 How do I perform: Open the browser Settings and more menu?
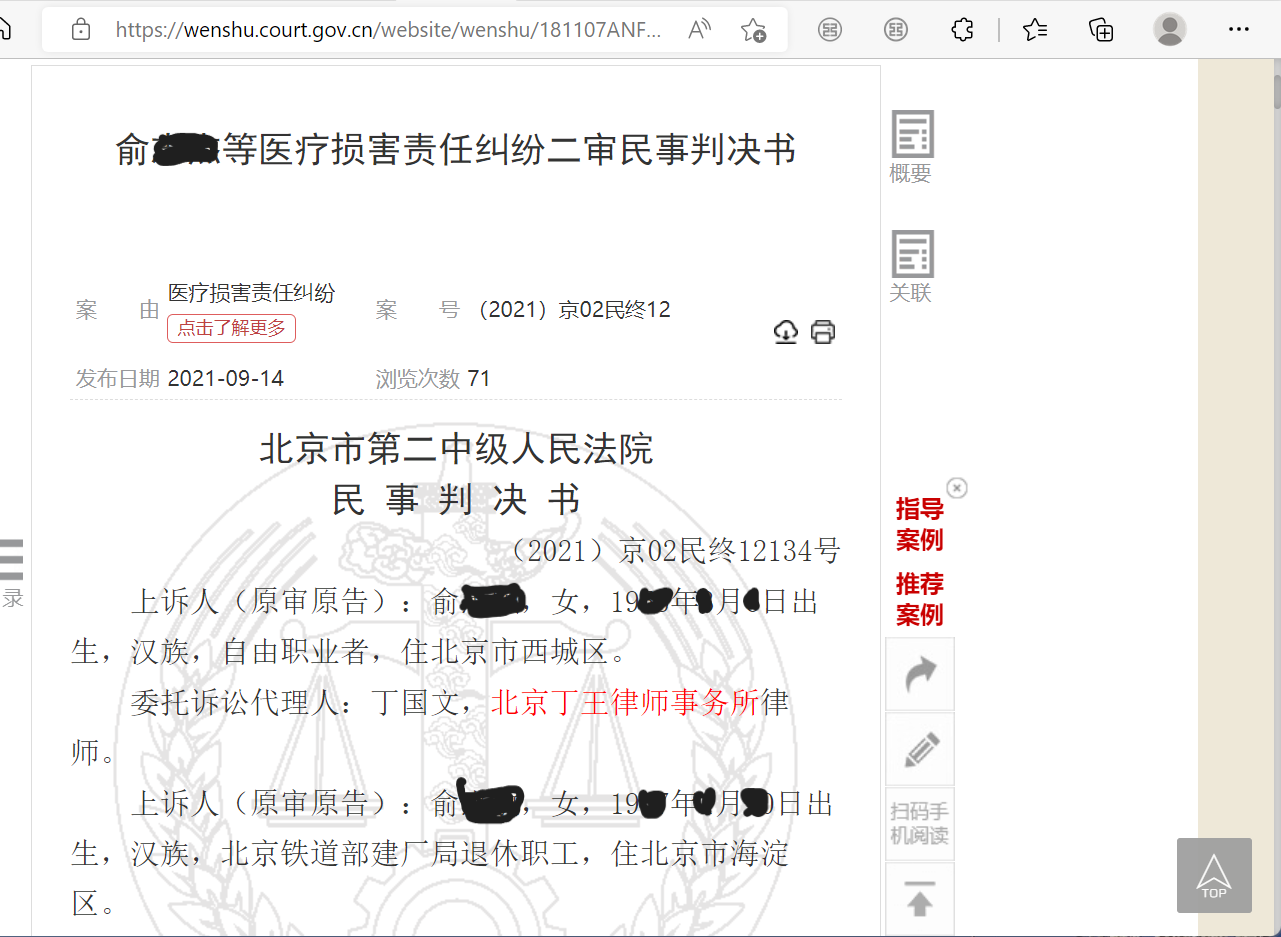pos(1239,30)
